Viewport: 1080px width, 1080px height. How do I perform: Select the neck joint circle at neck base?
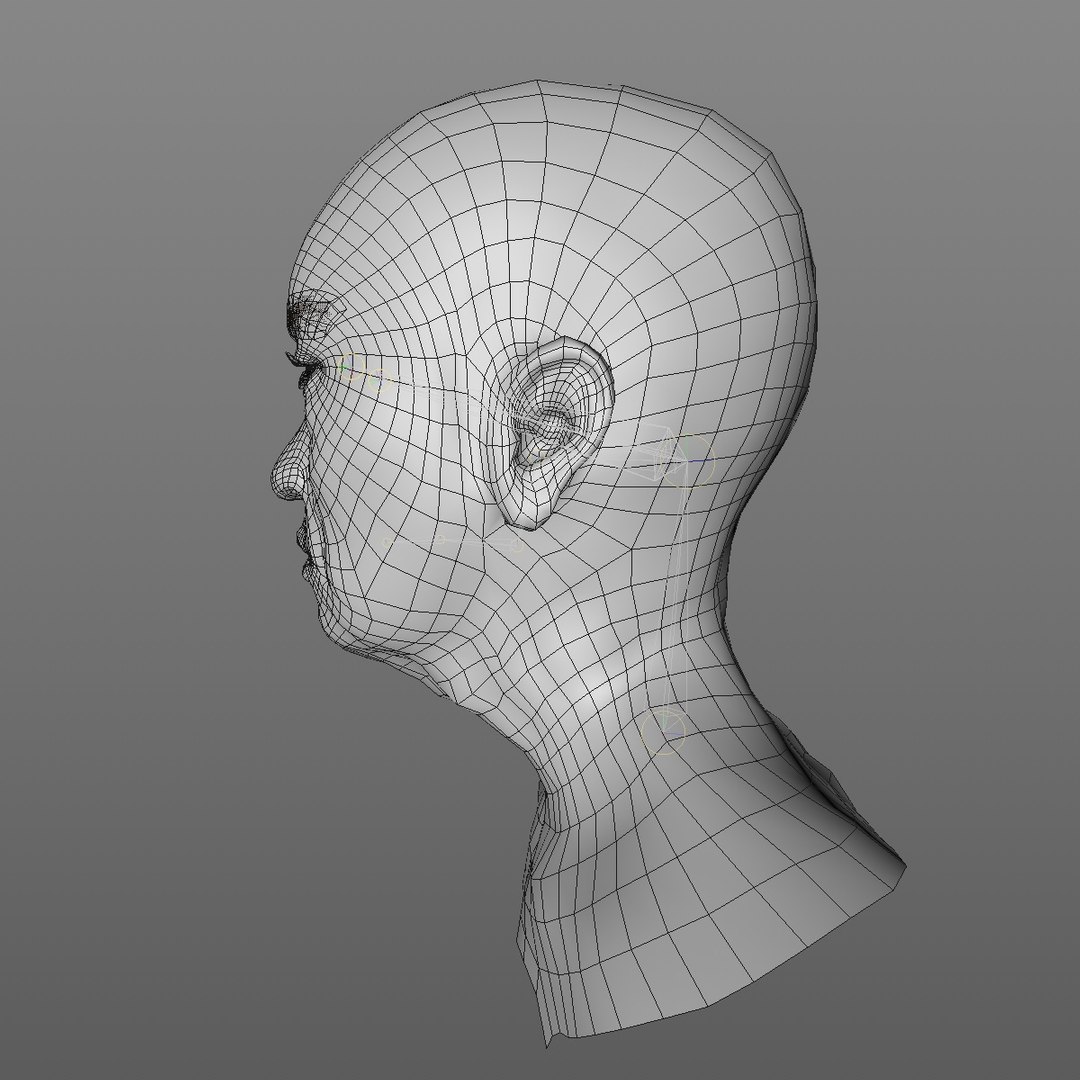point(663,730)
